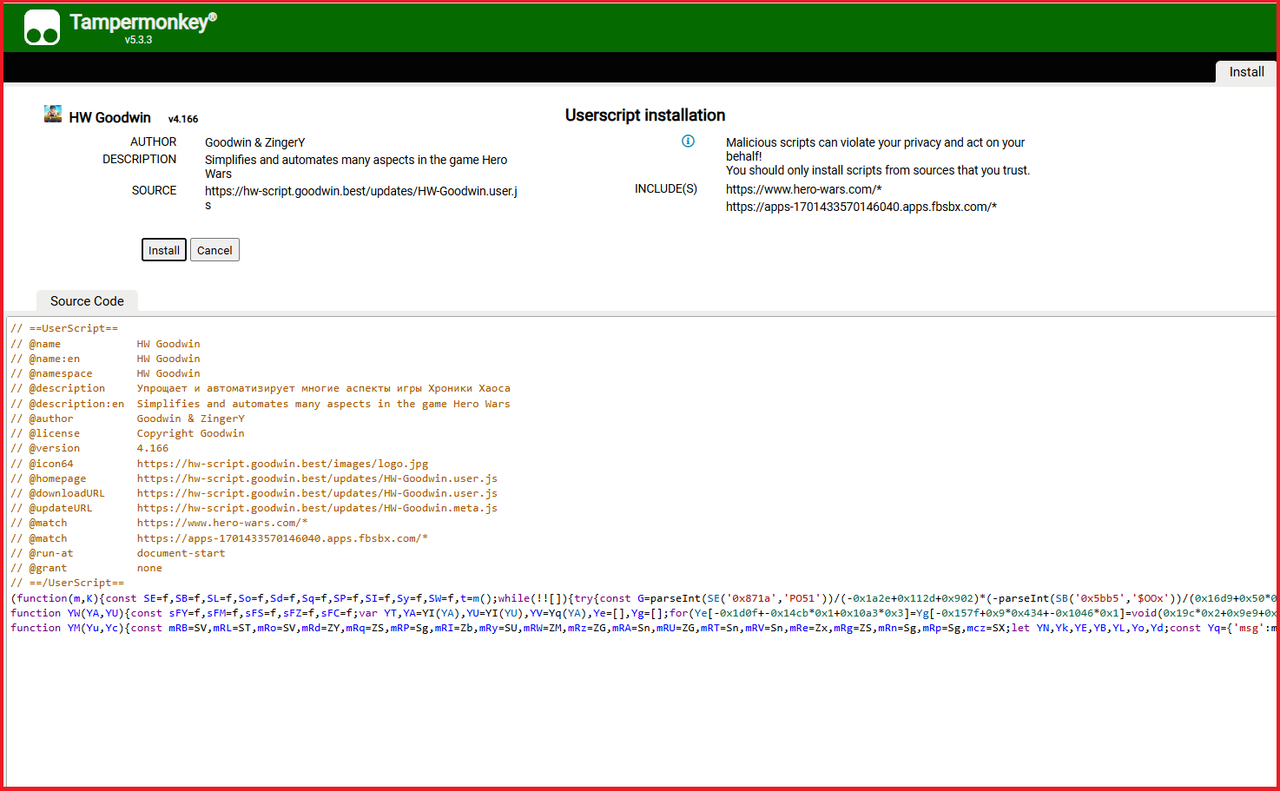Click the DESCRIPTION label
Viewport: 1280px width, 791px height.
[139, 159]
